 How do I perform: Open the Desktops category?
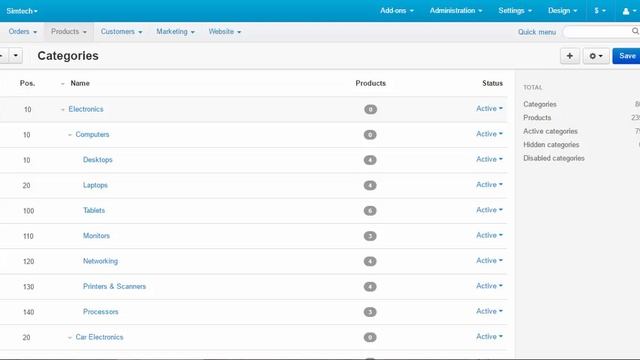tap(98, 160)
